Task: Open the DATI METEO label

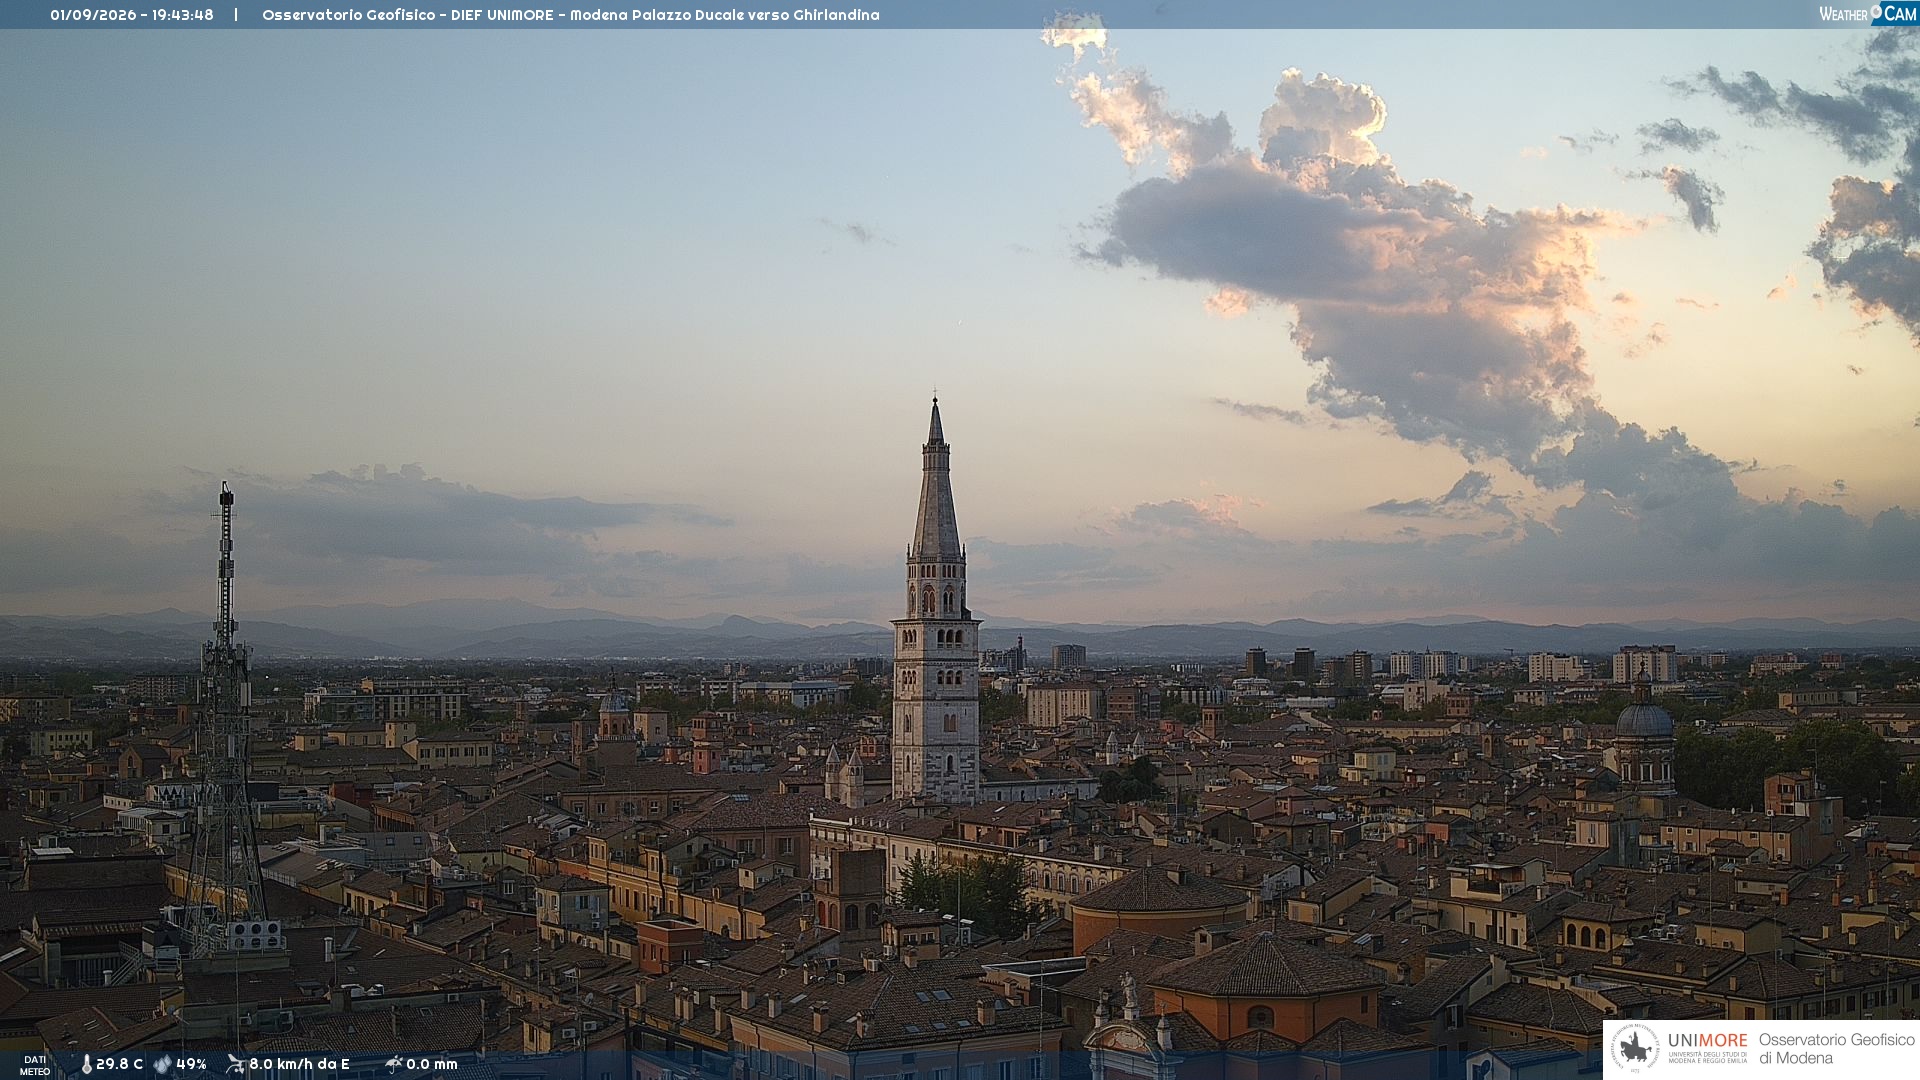Action: 35,1065
